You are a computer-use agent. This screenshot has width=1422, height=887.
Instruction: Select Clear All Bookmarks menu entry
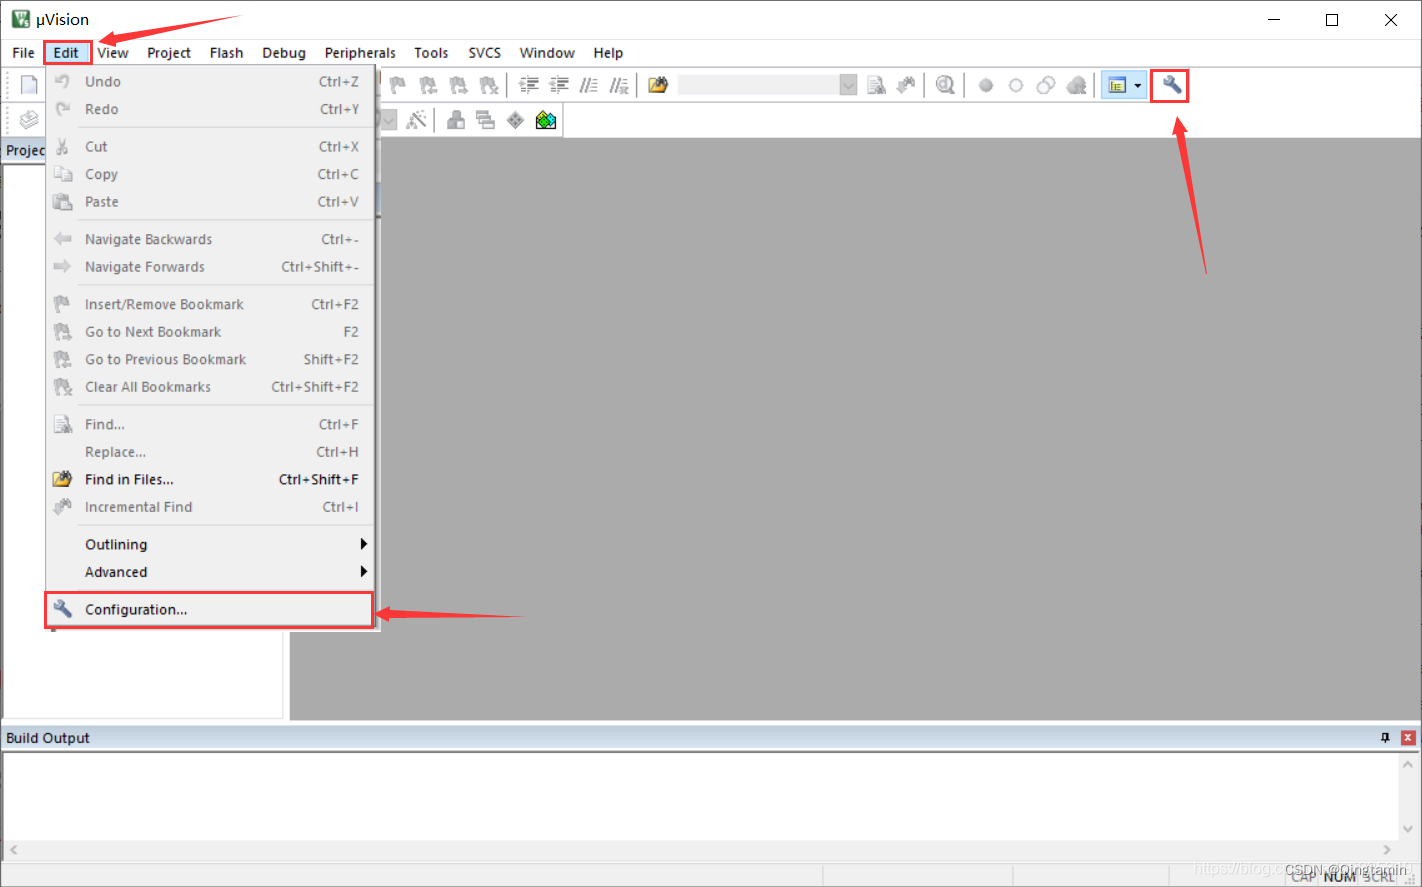tap(210, 387)
